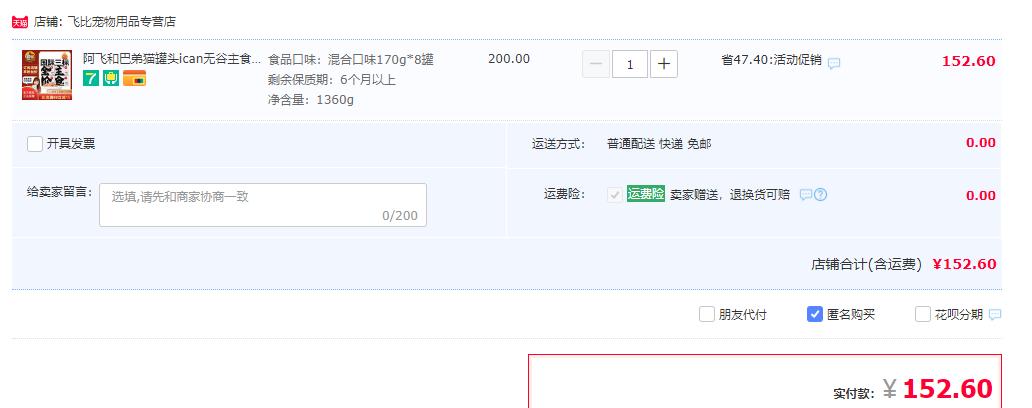Tick the 开具发票 invoice checkbox
The height and width of the screenshot is (408, 1032).
click(x=35, y=143)
